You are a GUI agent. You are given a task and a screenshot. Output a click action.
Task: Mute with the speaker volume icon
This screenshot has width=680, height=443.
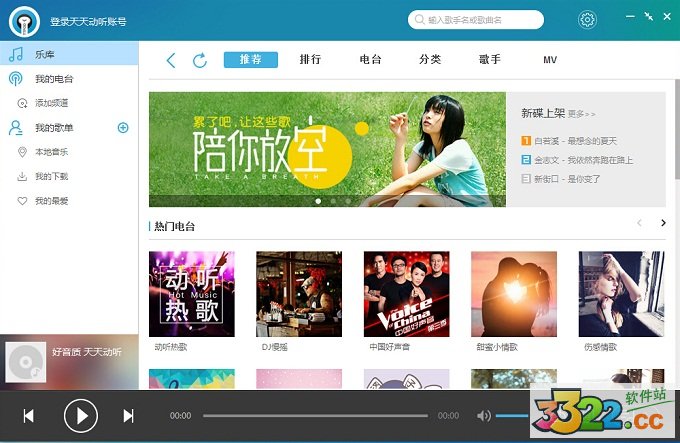(x=484, y=416)
